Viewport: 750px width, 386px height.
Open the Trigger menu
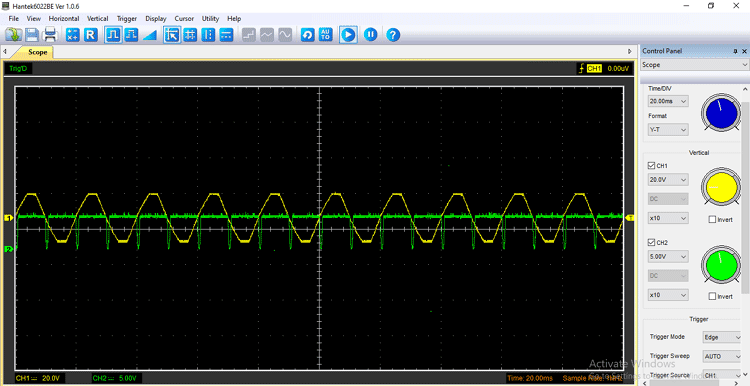pyautogui.click(x=127, y=19)
